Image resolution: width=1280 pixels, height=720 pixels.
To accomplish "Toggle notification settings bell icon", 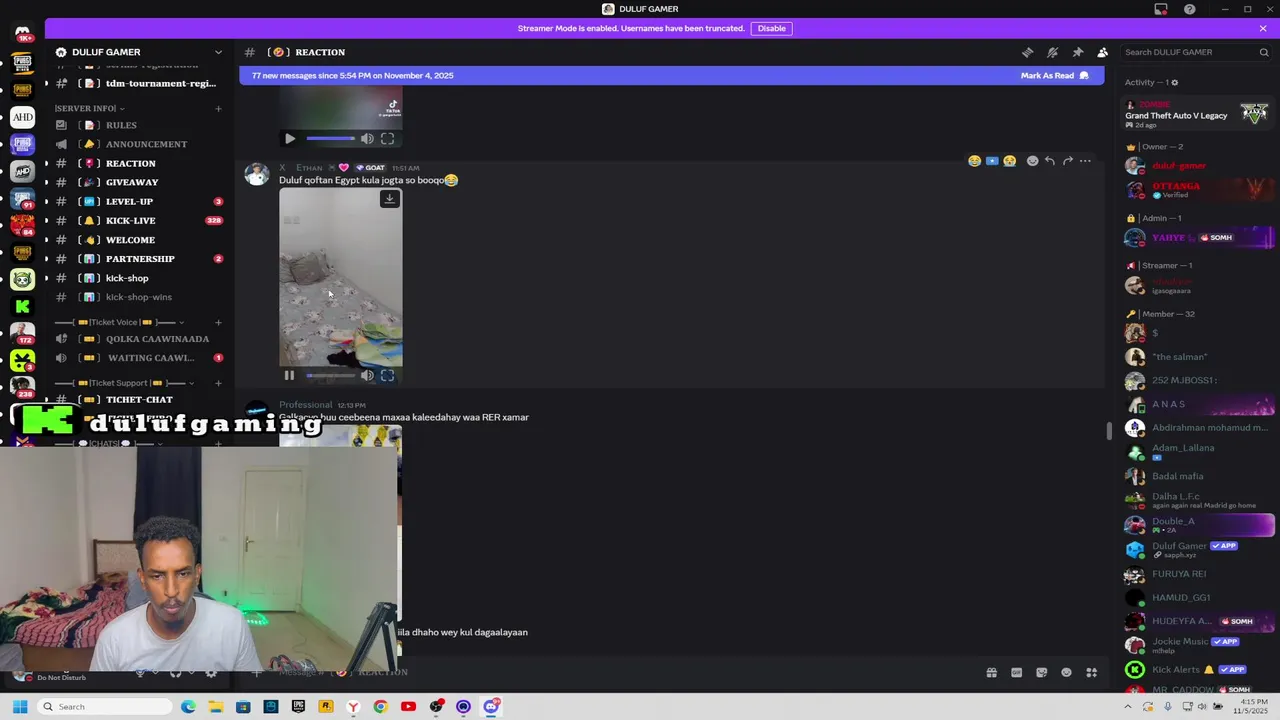I will [1052, 52].
